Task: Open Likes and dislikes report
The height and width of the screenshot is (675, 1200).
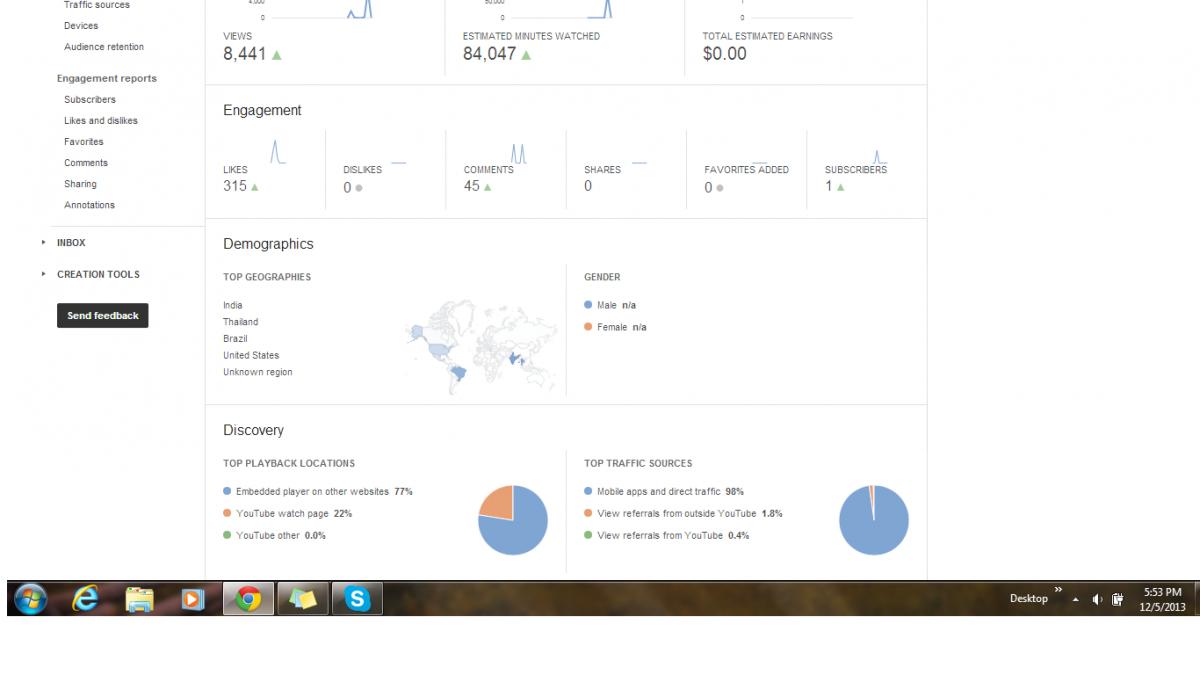Action: point(101,120)
